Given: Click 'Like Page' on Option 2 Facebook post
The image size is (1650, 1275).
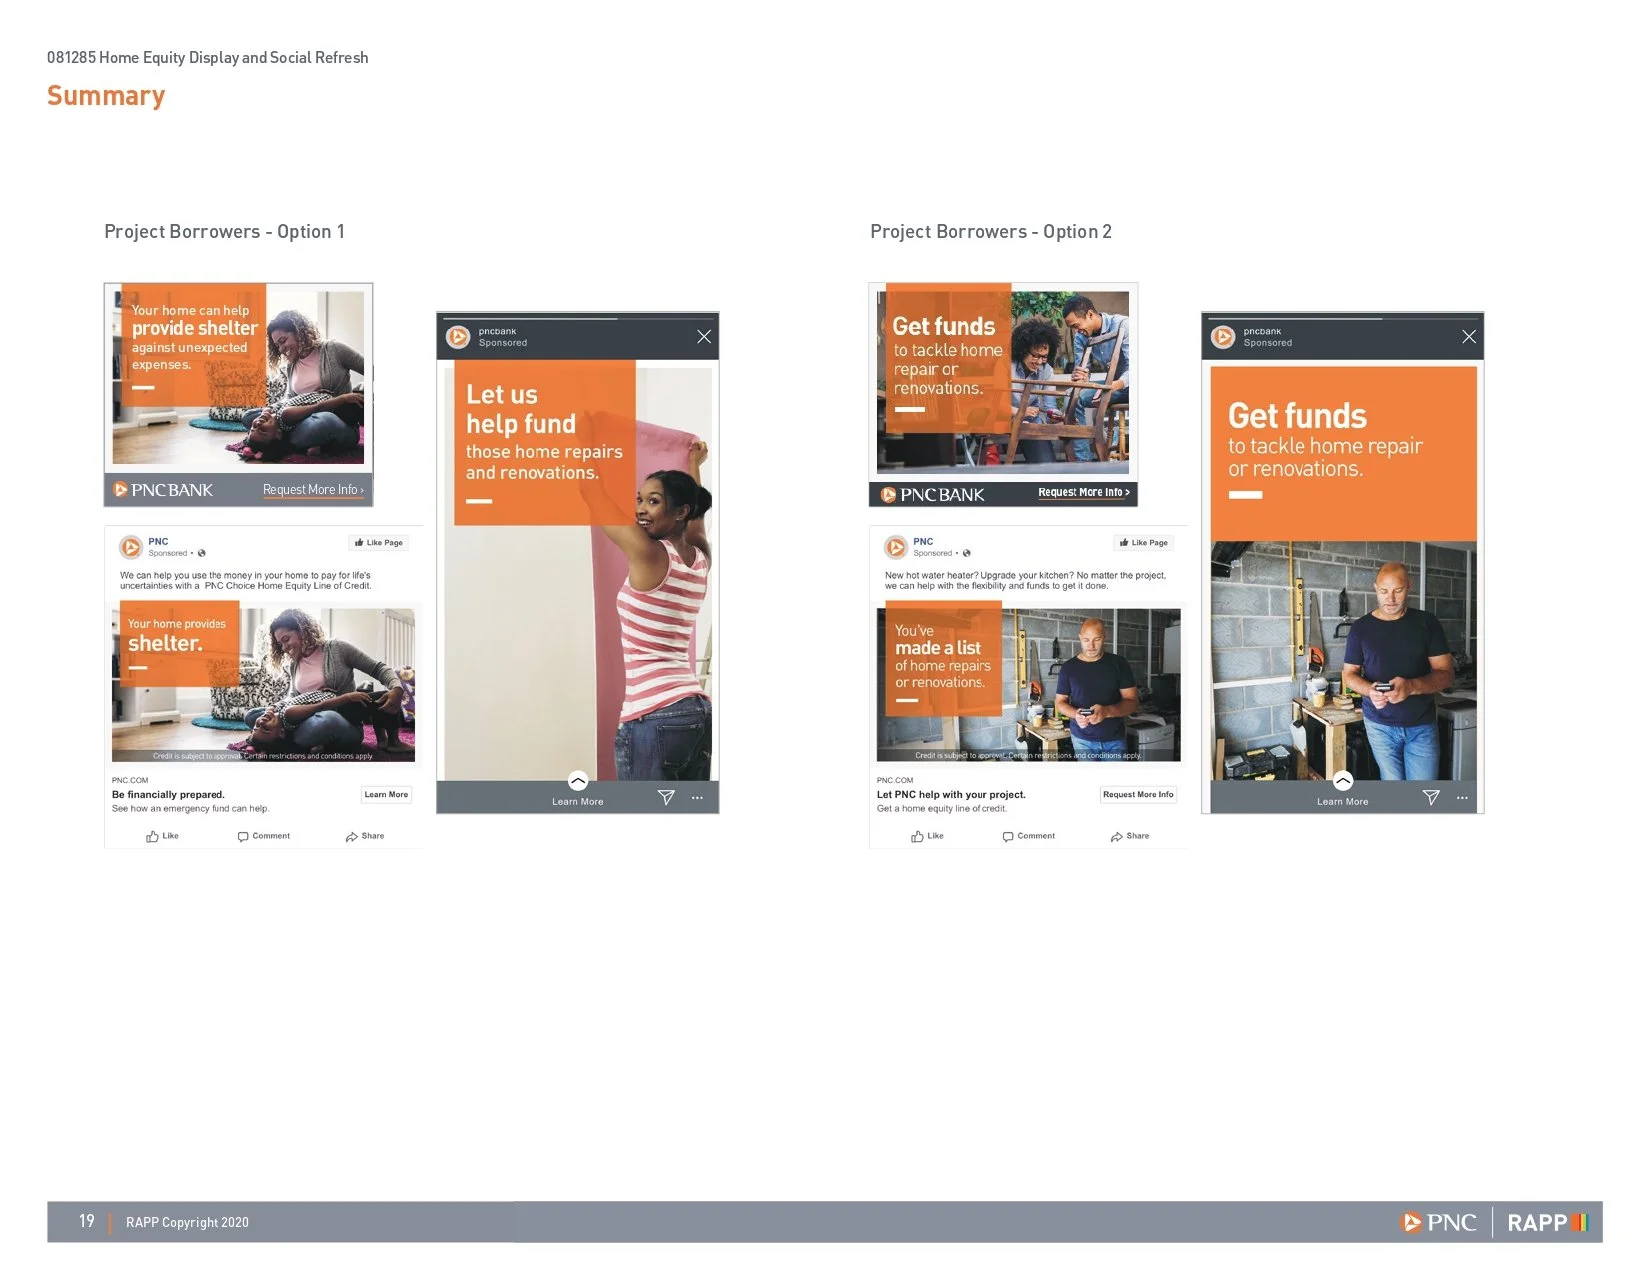Looking at the screenshot, I should point(1144,543).
